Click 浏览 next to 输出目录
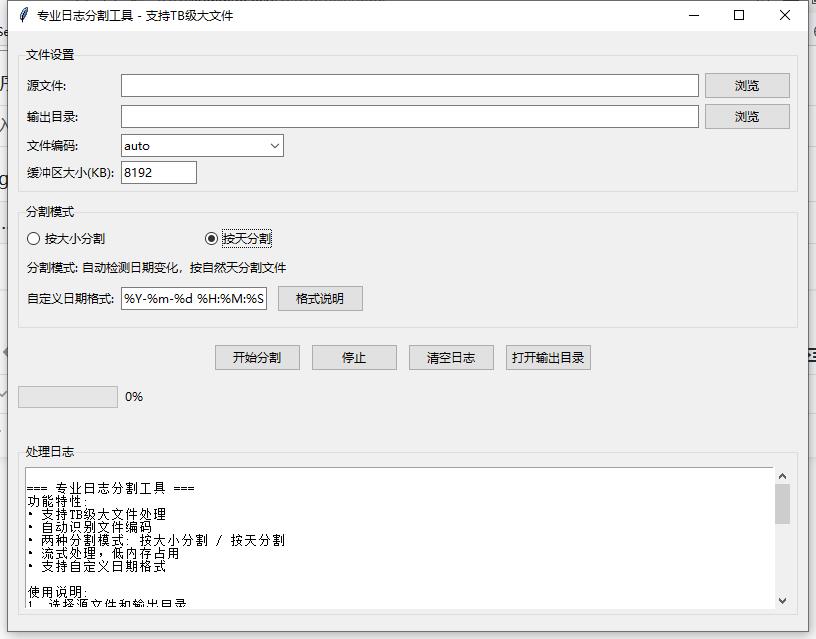The width and height of the screenshot is (816, 639). point(746,116)
